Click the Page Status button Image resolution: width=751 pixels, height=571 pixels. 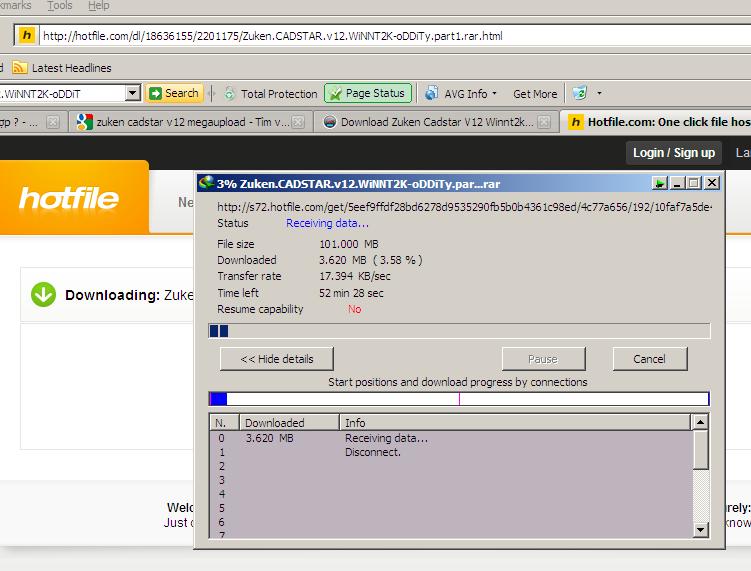(x=368, y=93)
